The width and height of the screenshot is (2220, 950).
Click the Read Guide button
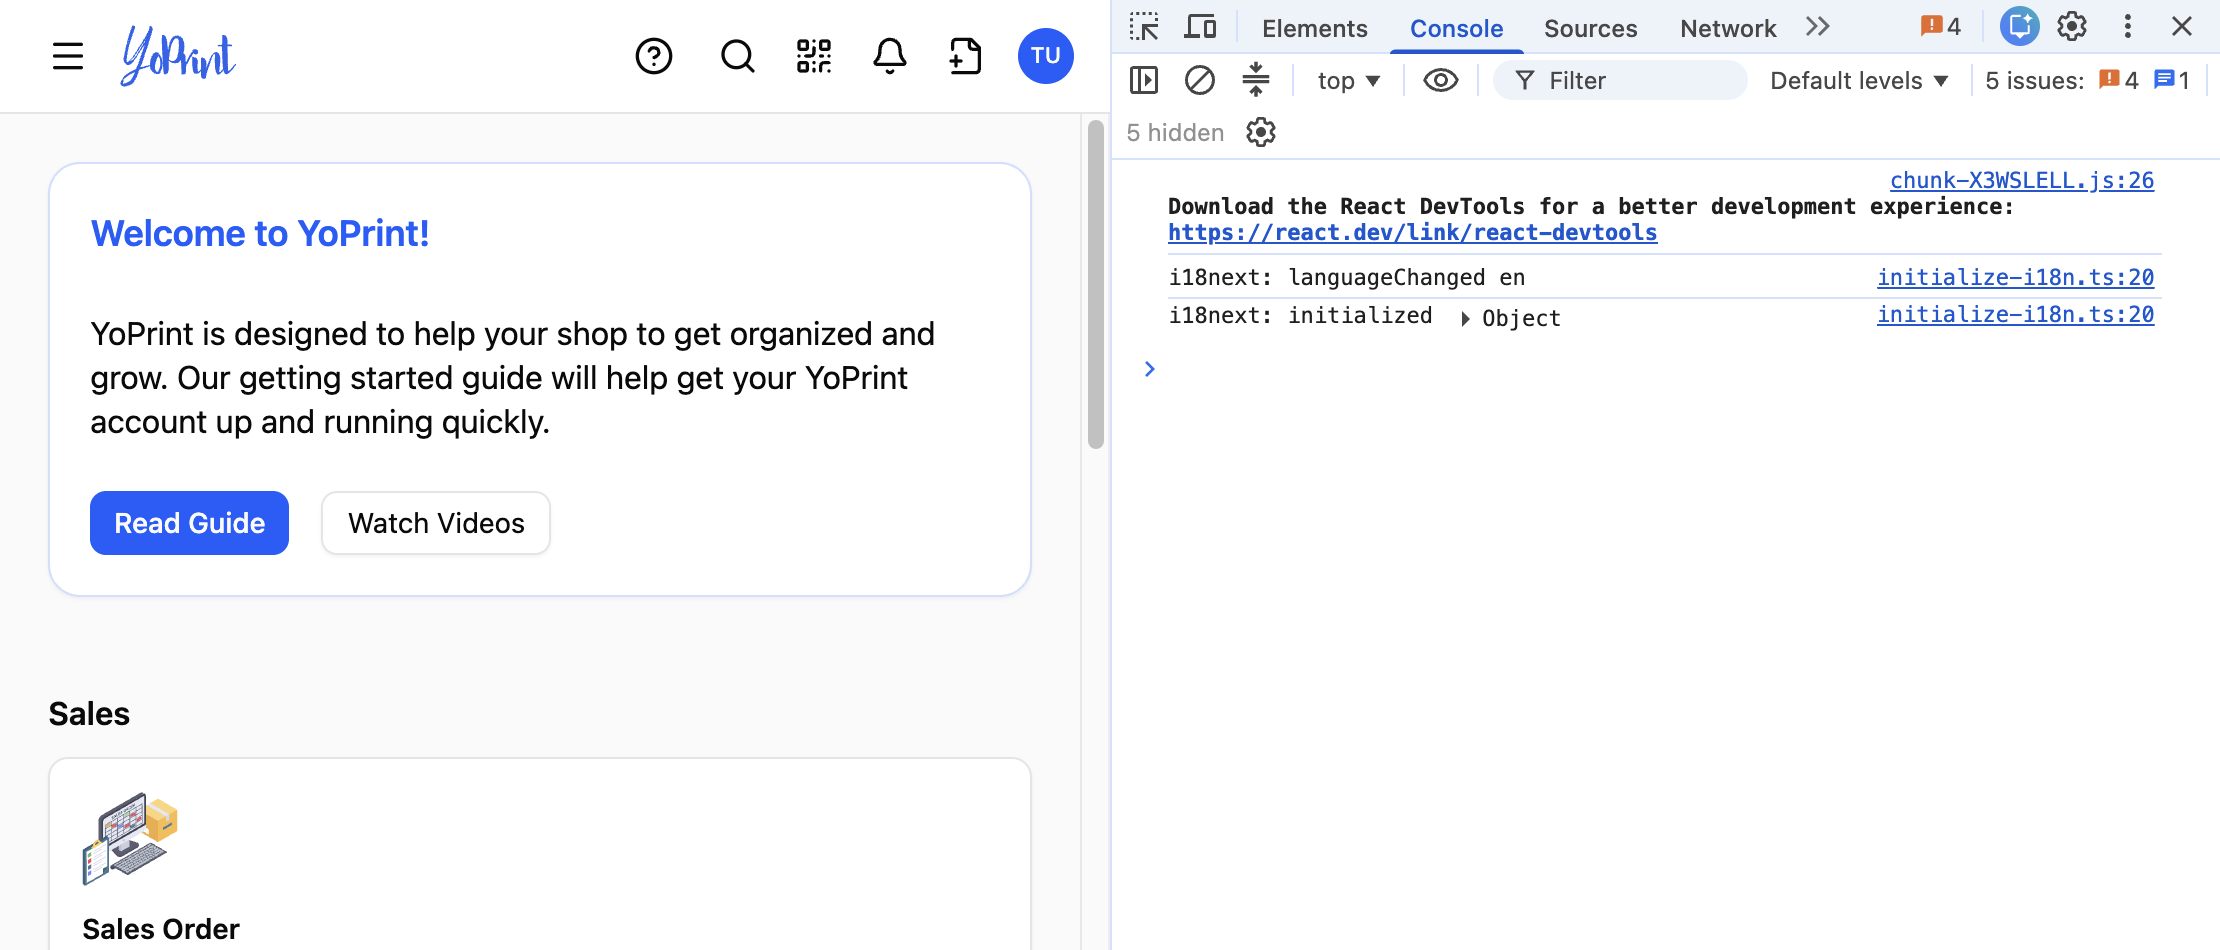pos(190,523)
